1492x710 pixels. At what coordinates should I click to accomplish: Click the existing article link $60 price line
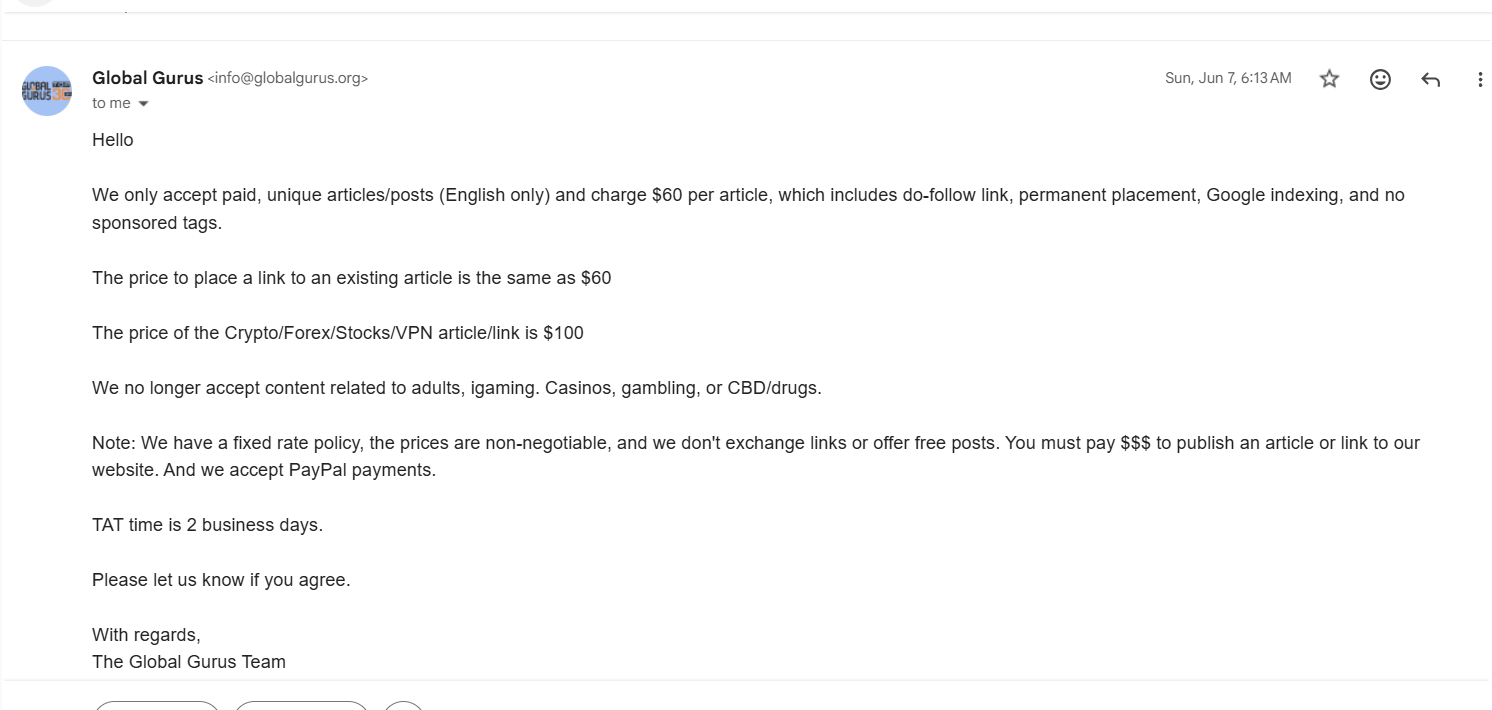[352, 278]
